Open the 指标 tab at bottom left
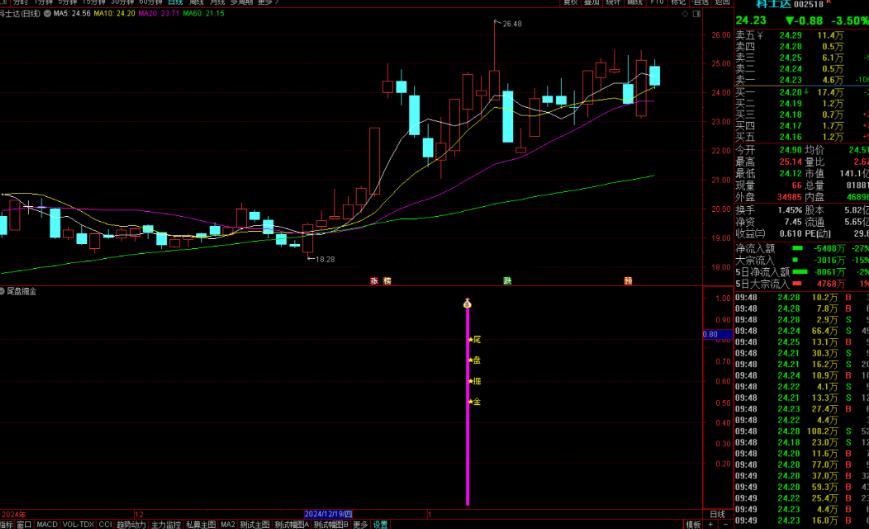The width and height of the screenshot is (869, 529). point(6,524)
